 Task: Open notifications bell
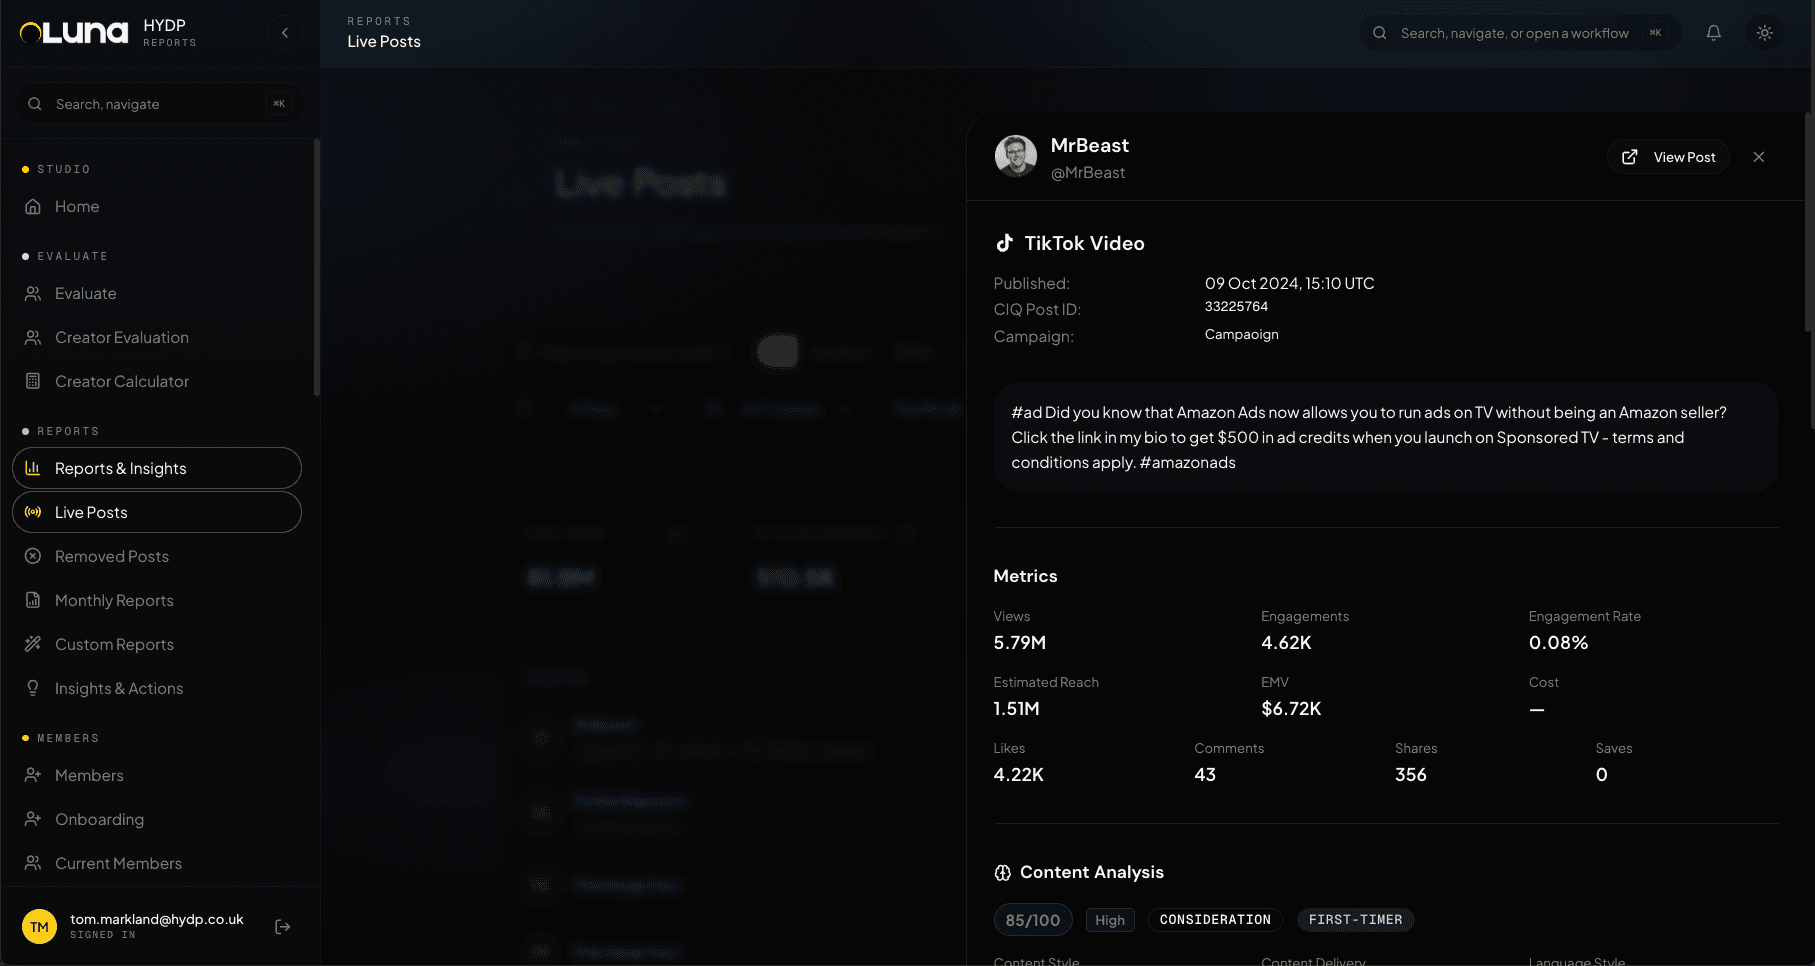click(1714, 33)
